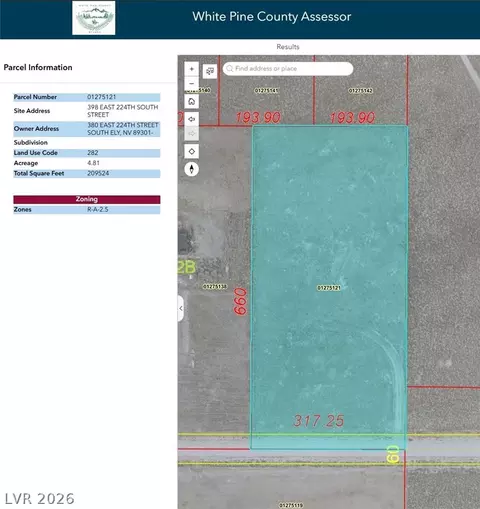Screen dimensions: 480x509
Task: Select parcel number value 01275121
Action: pos(102,97)
